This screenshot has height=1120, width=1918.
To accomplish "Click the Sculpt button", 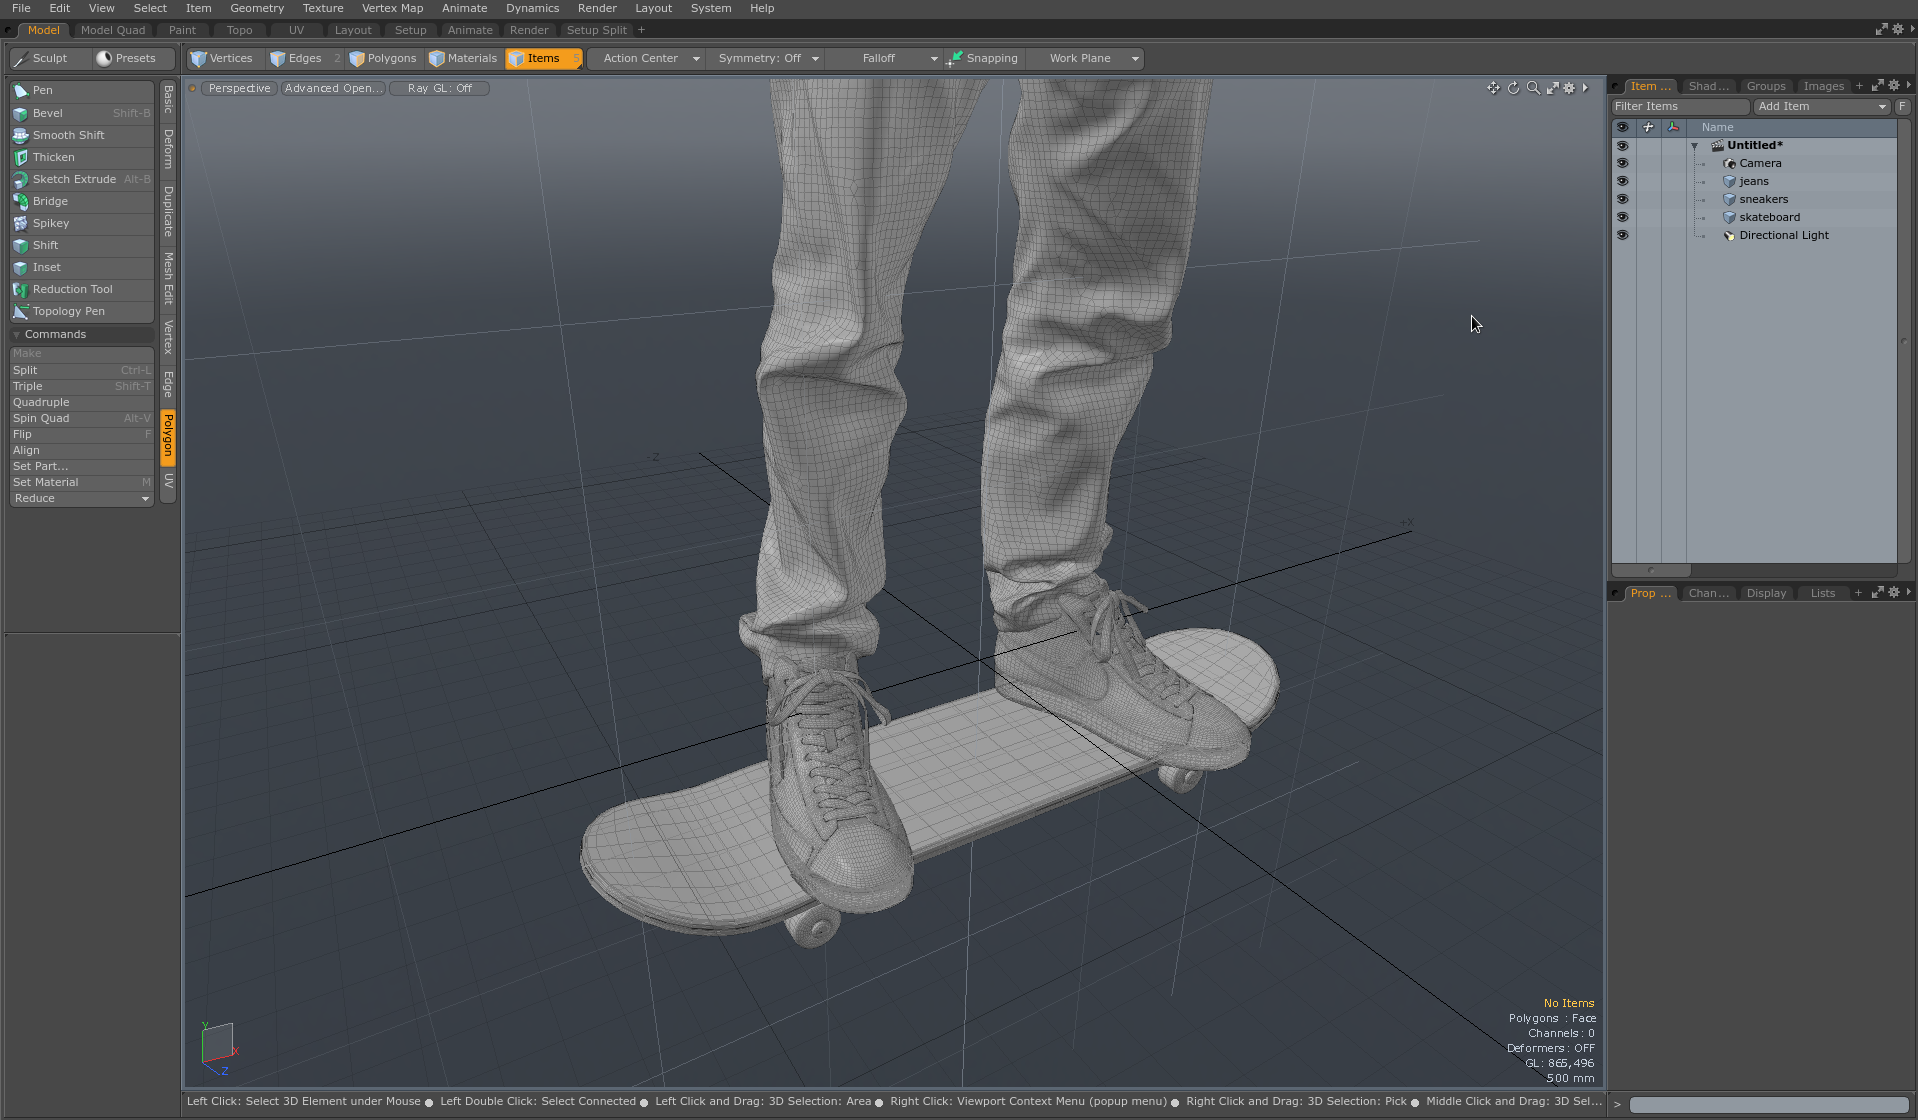I will pyautogui.click(x=49, y=58).
